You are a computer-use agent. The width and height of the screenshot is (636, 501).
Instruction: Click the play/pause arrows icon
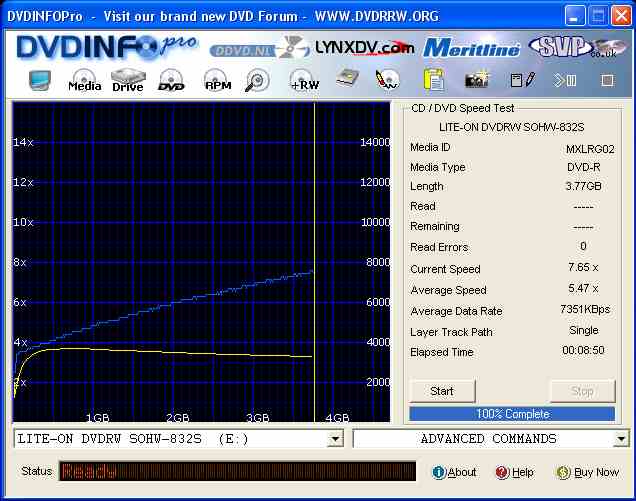565,80
